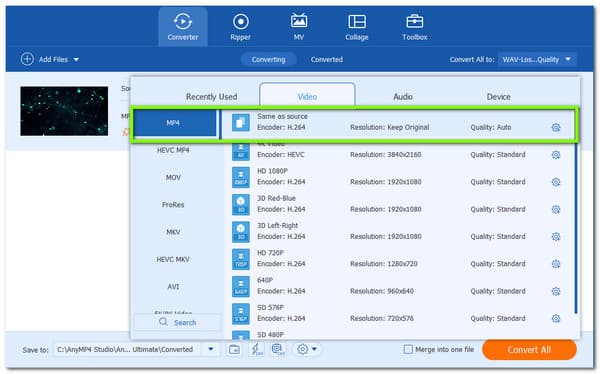Open the Converter module
This screenshot has height=374, width=600.
(x=183, y=27)
